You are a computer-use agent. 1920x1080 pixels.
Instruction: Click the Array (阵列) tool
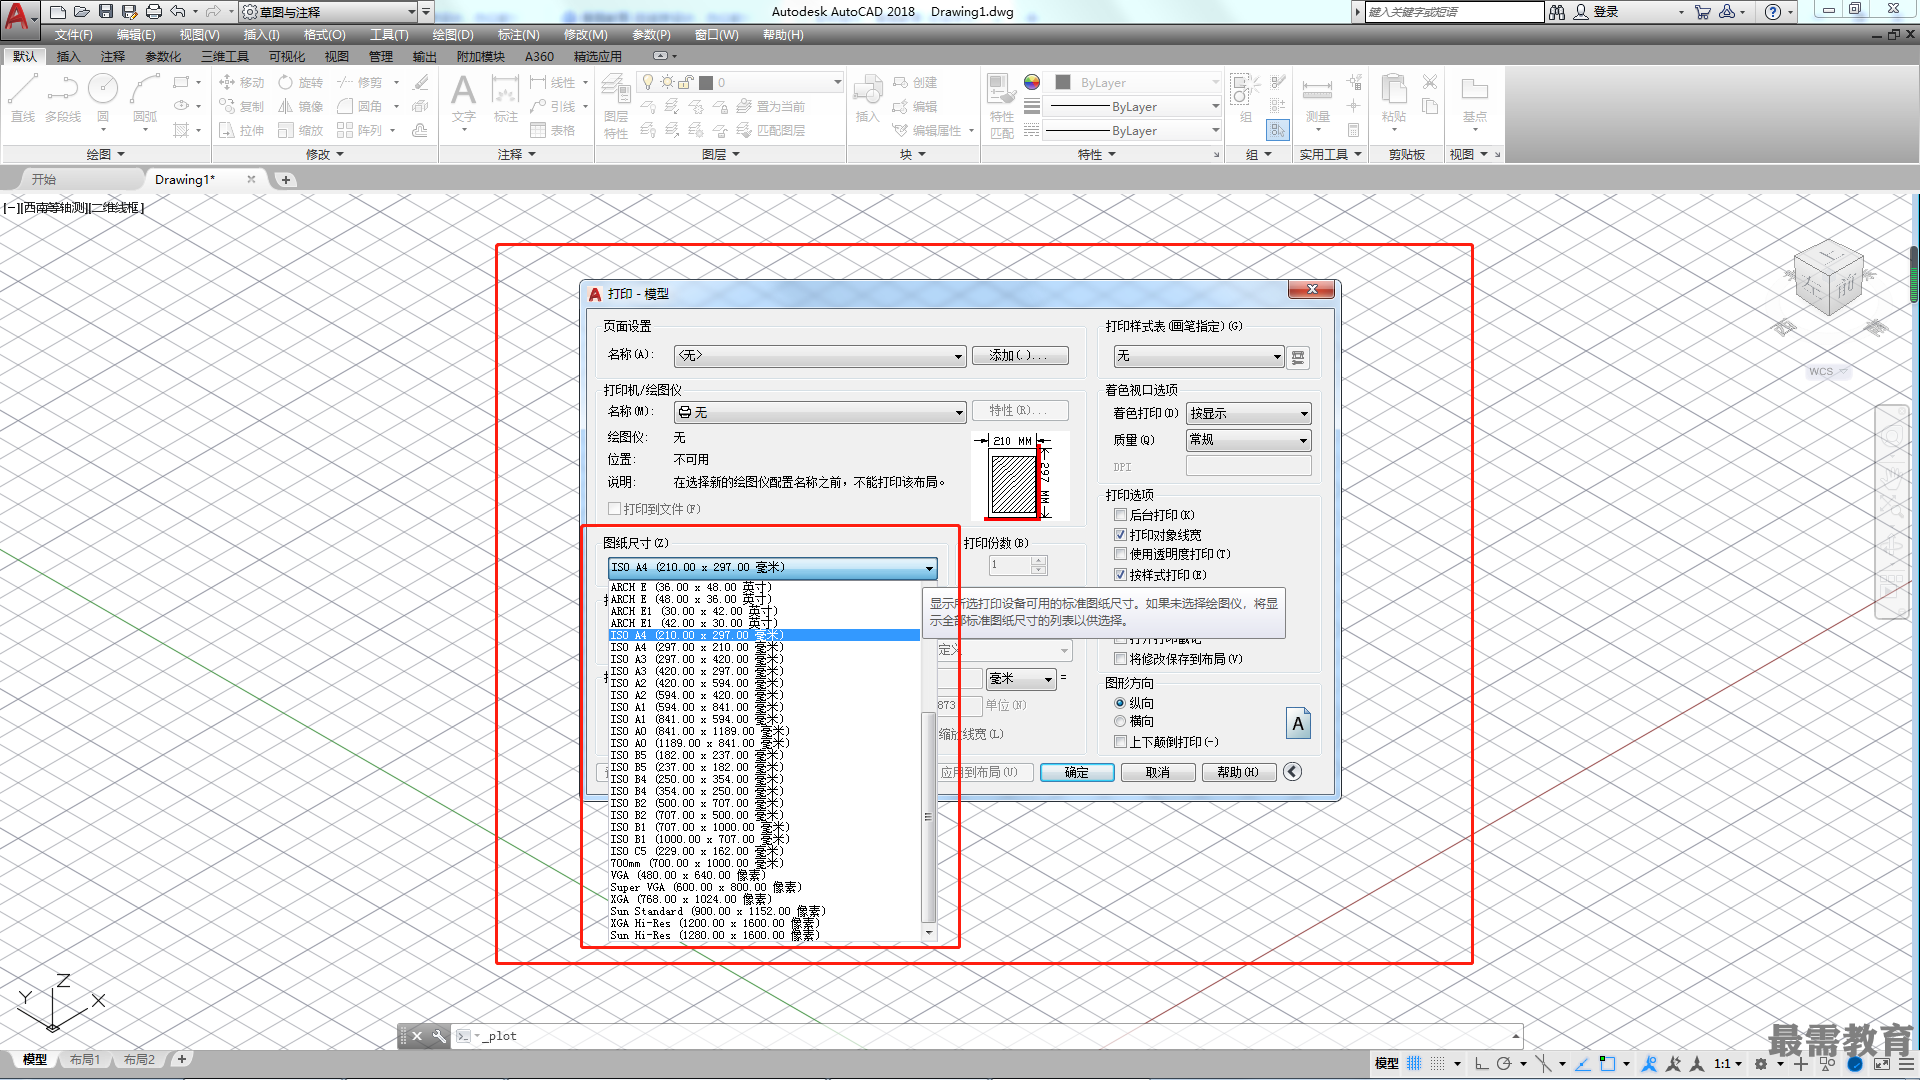pos(360,130)
